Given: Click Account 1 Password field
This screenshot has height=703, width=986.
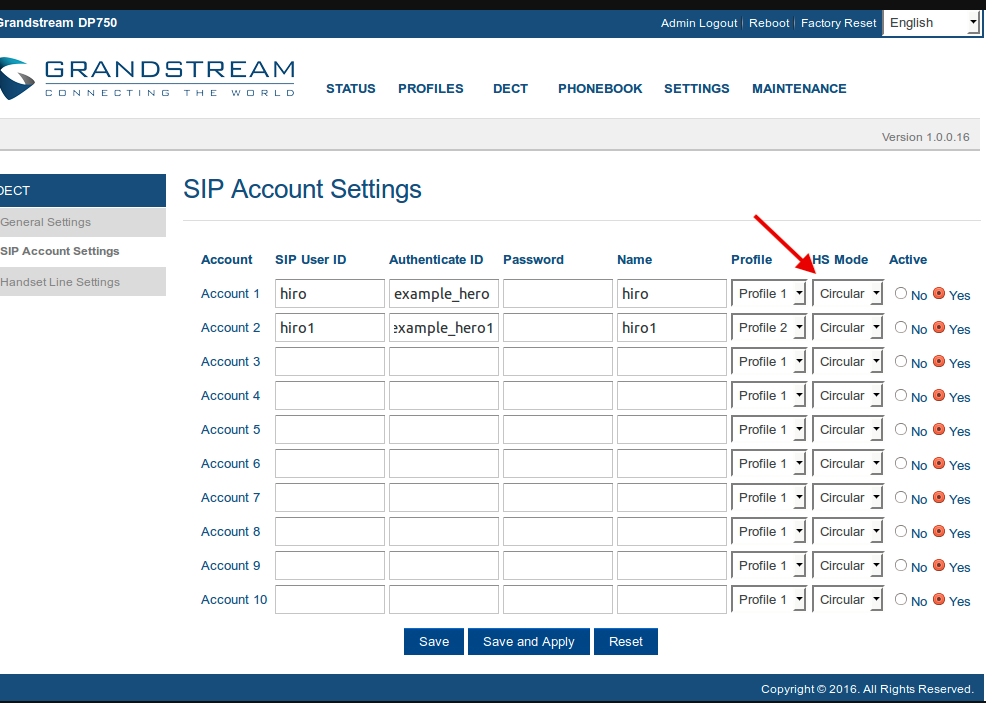Looking at the screenshot, I should pos(558,294).
